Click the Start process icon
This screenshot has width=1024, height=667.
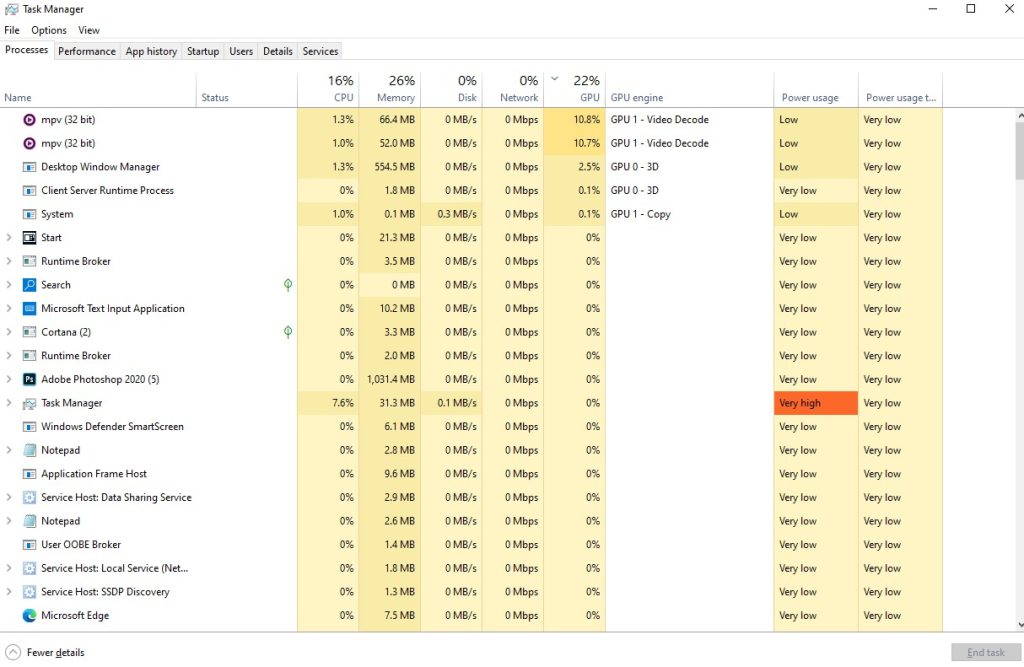point(29,237)
